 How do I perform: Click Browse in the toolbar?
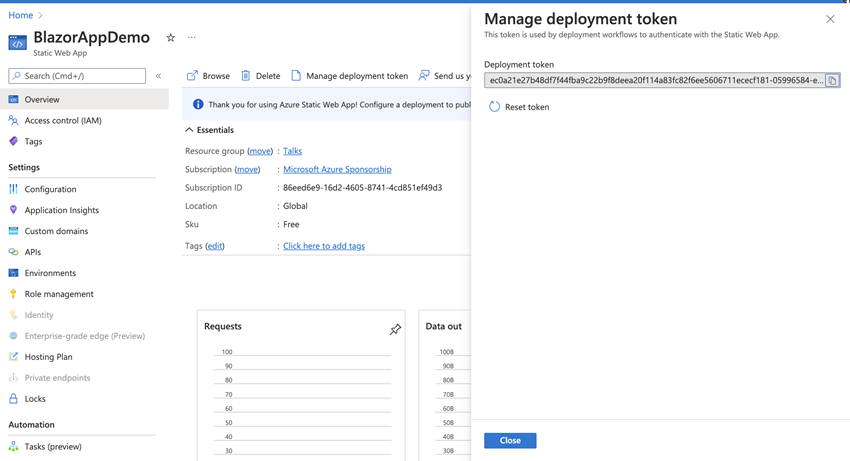(x=208, y=76)
